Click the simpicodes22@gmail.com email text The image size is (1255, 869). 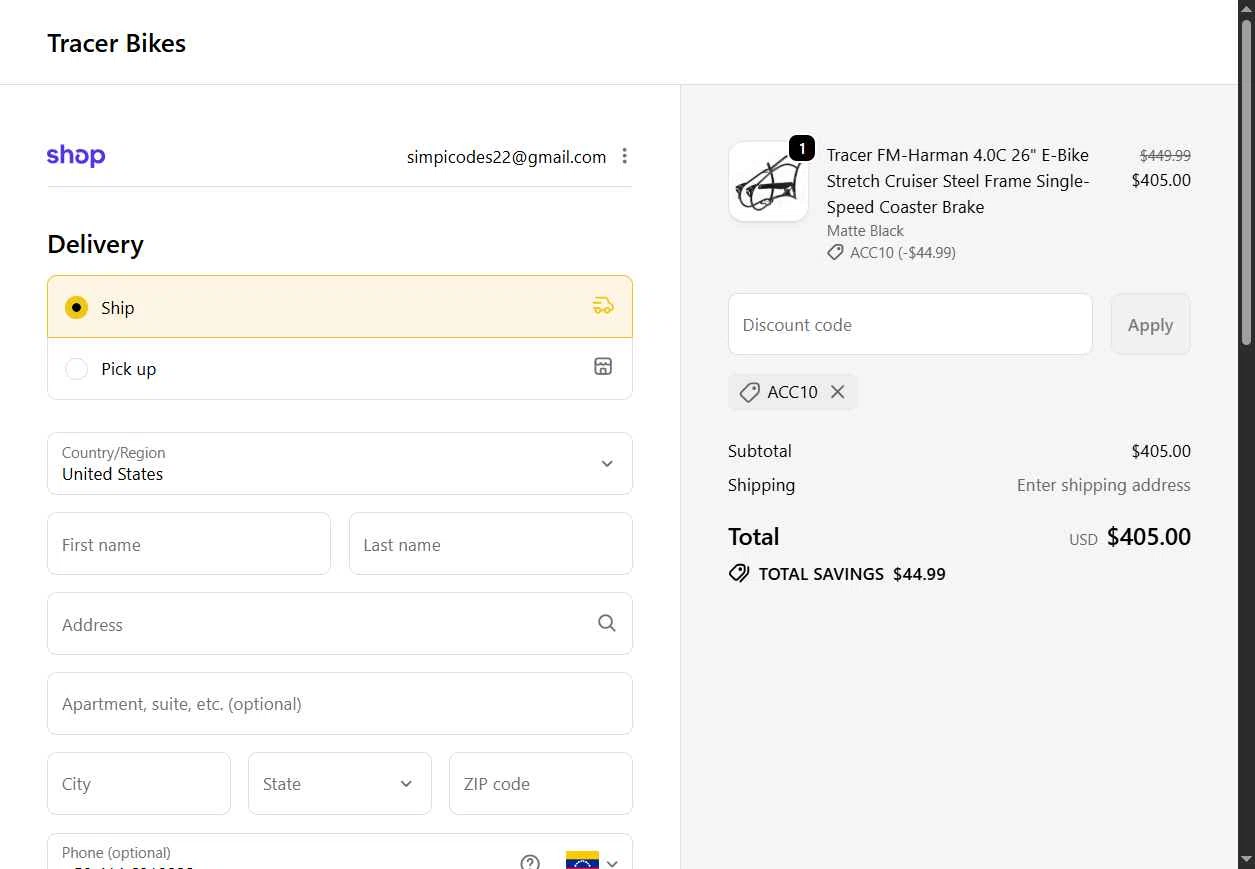coord(506,157)
